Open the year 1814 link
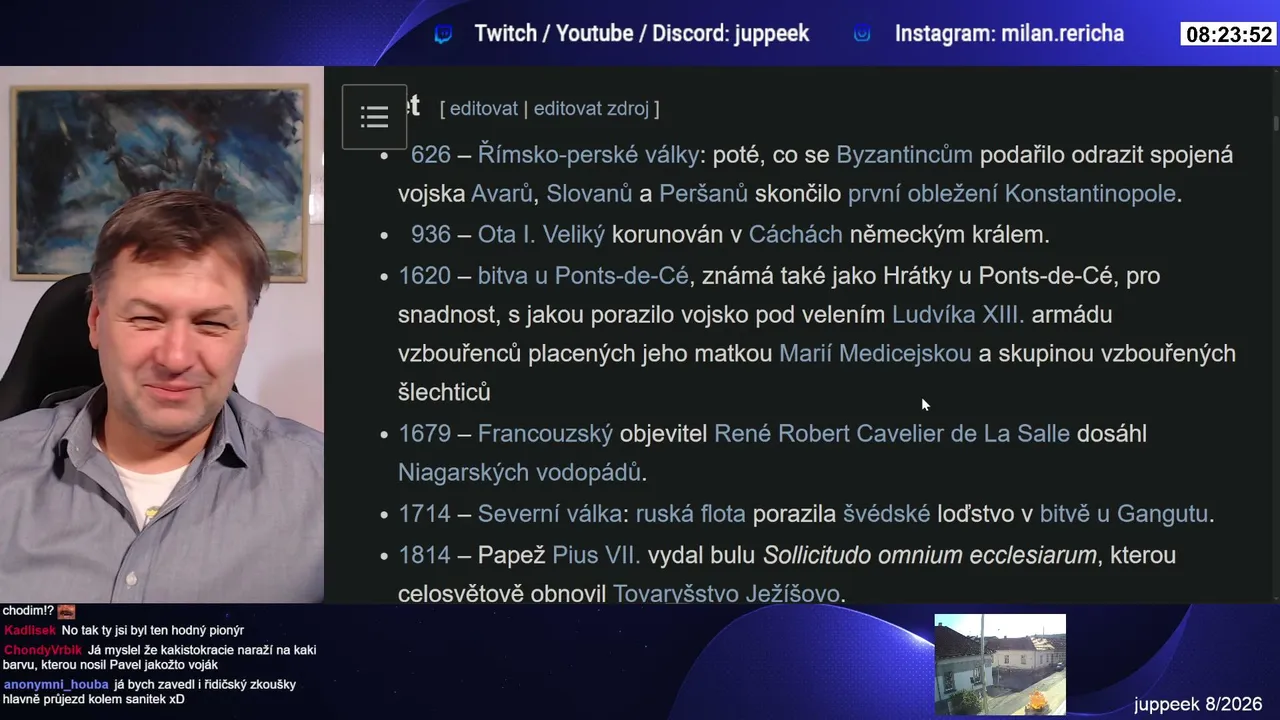This screenshot has width=1280, height=720. [424, 556]
